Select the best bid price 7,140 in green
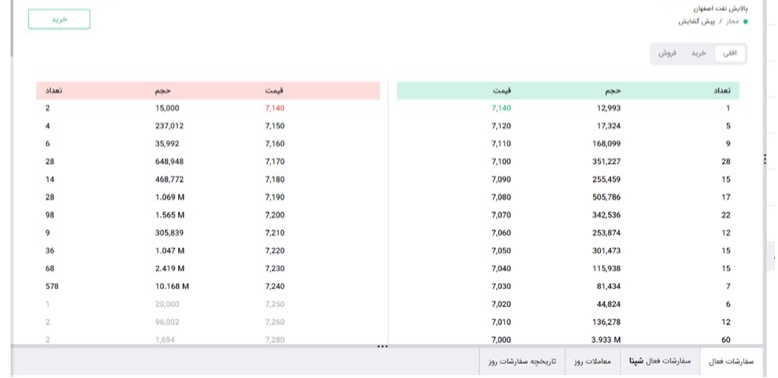The height and width of the screenshot is (378, 778). (501, 108)
